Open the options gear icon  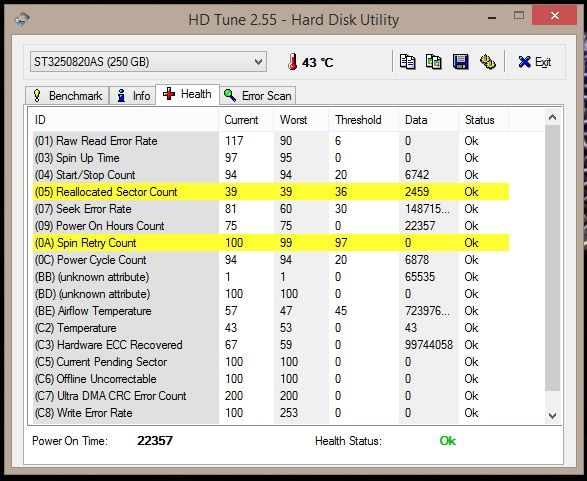click(488, 62)
